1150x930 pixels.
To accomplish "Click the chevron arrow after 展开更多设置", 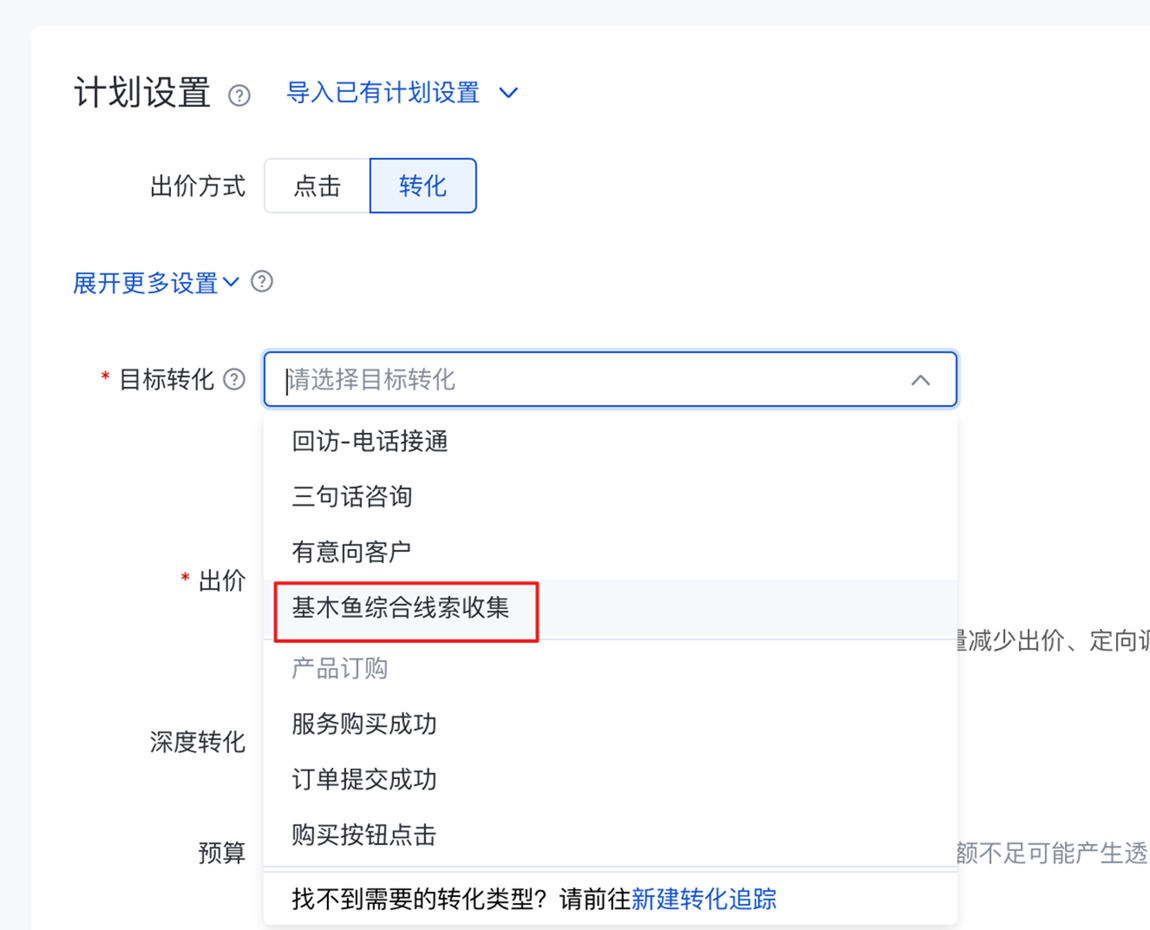I will (231, 282).
